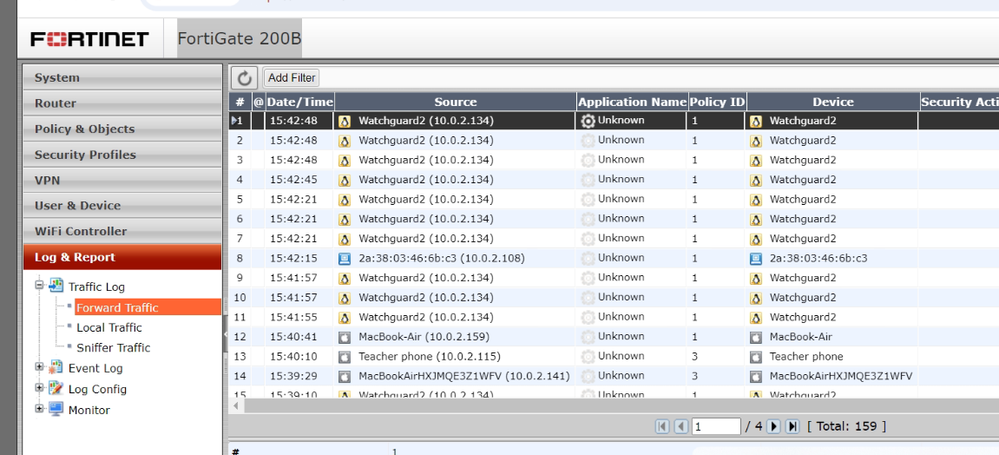Select source MacBookAirHXJMQE3Z1WFV (10.0.2.141)
Screen dimensions: 999x455
[464, 376]
